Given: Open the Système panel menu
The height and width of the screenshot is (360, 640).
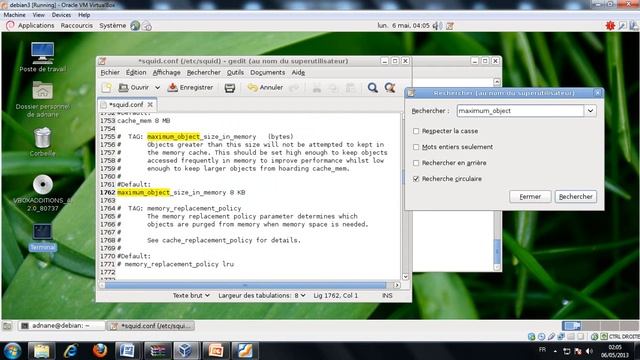Looking at the screenshot, I should pyautogui.click(x=113, y=25).
